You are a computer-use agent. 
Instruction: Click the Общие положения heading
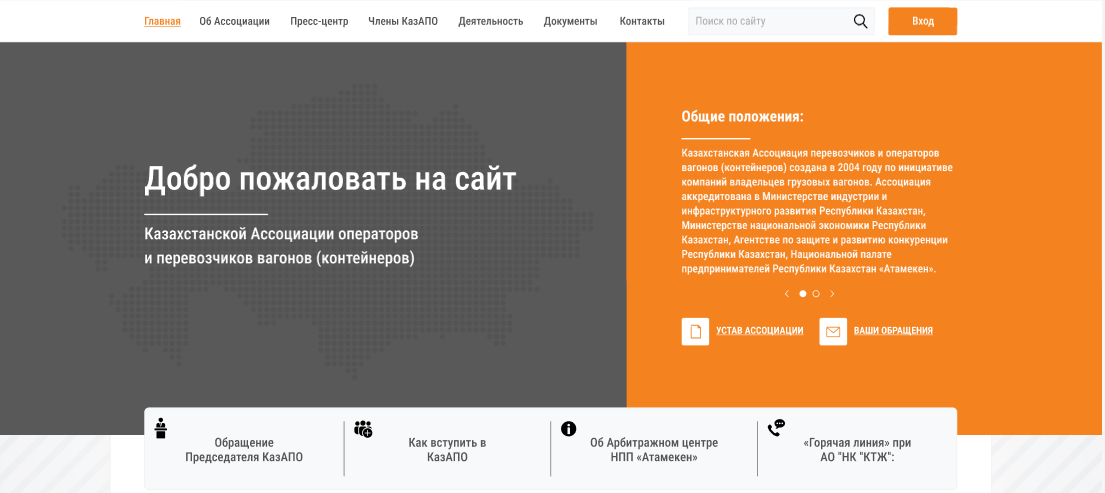tap(743, 117)
